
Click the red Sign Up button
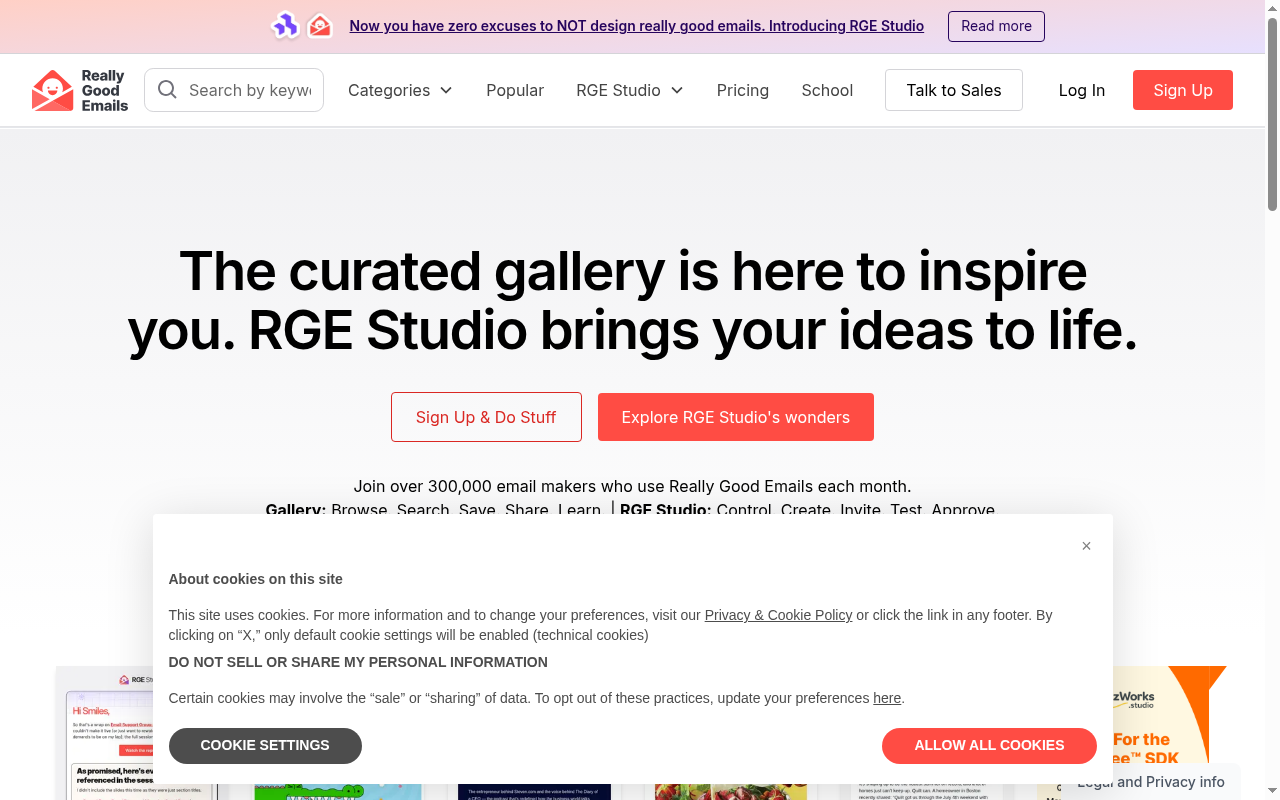coord(1183,90)
